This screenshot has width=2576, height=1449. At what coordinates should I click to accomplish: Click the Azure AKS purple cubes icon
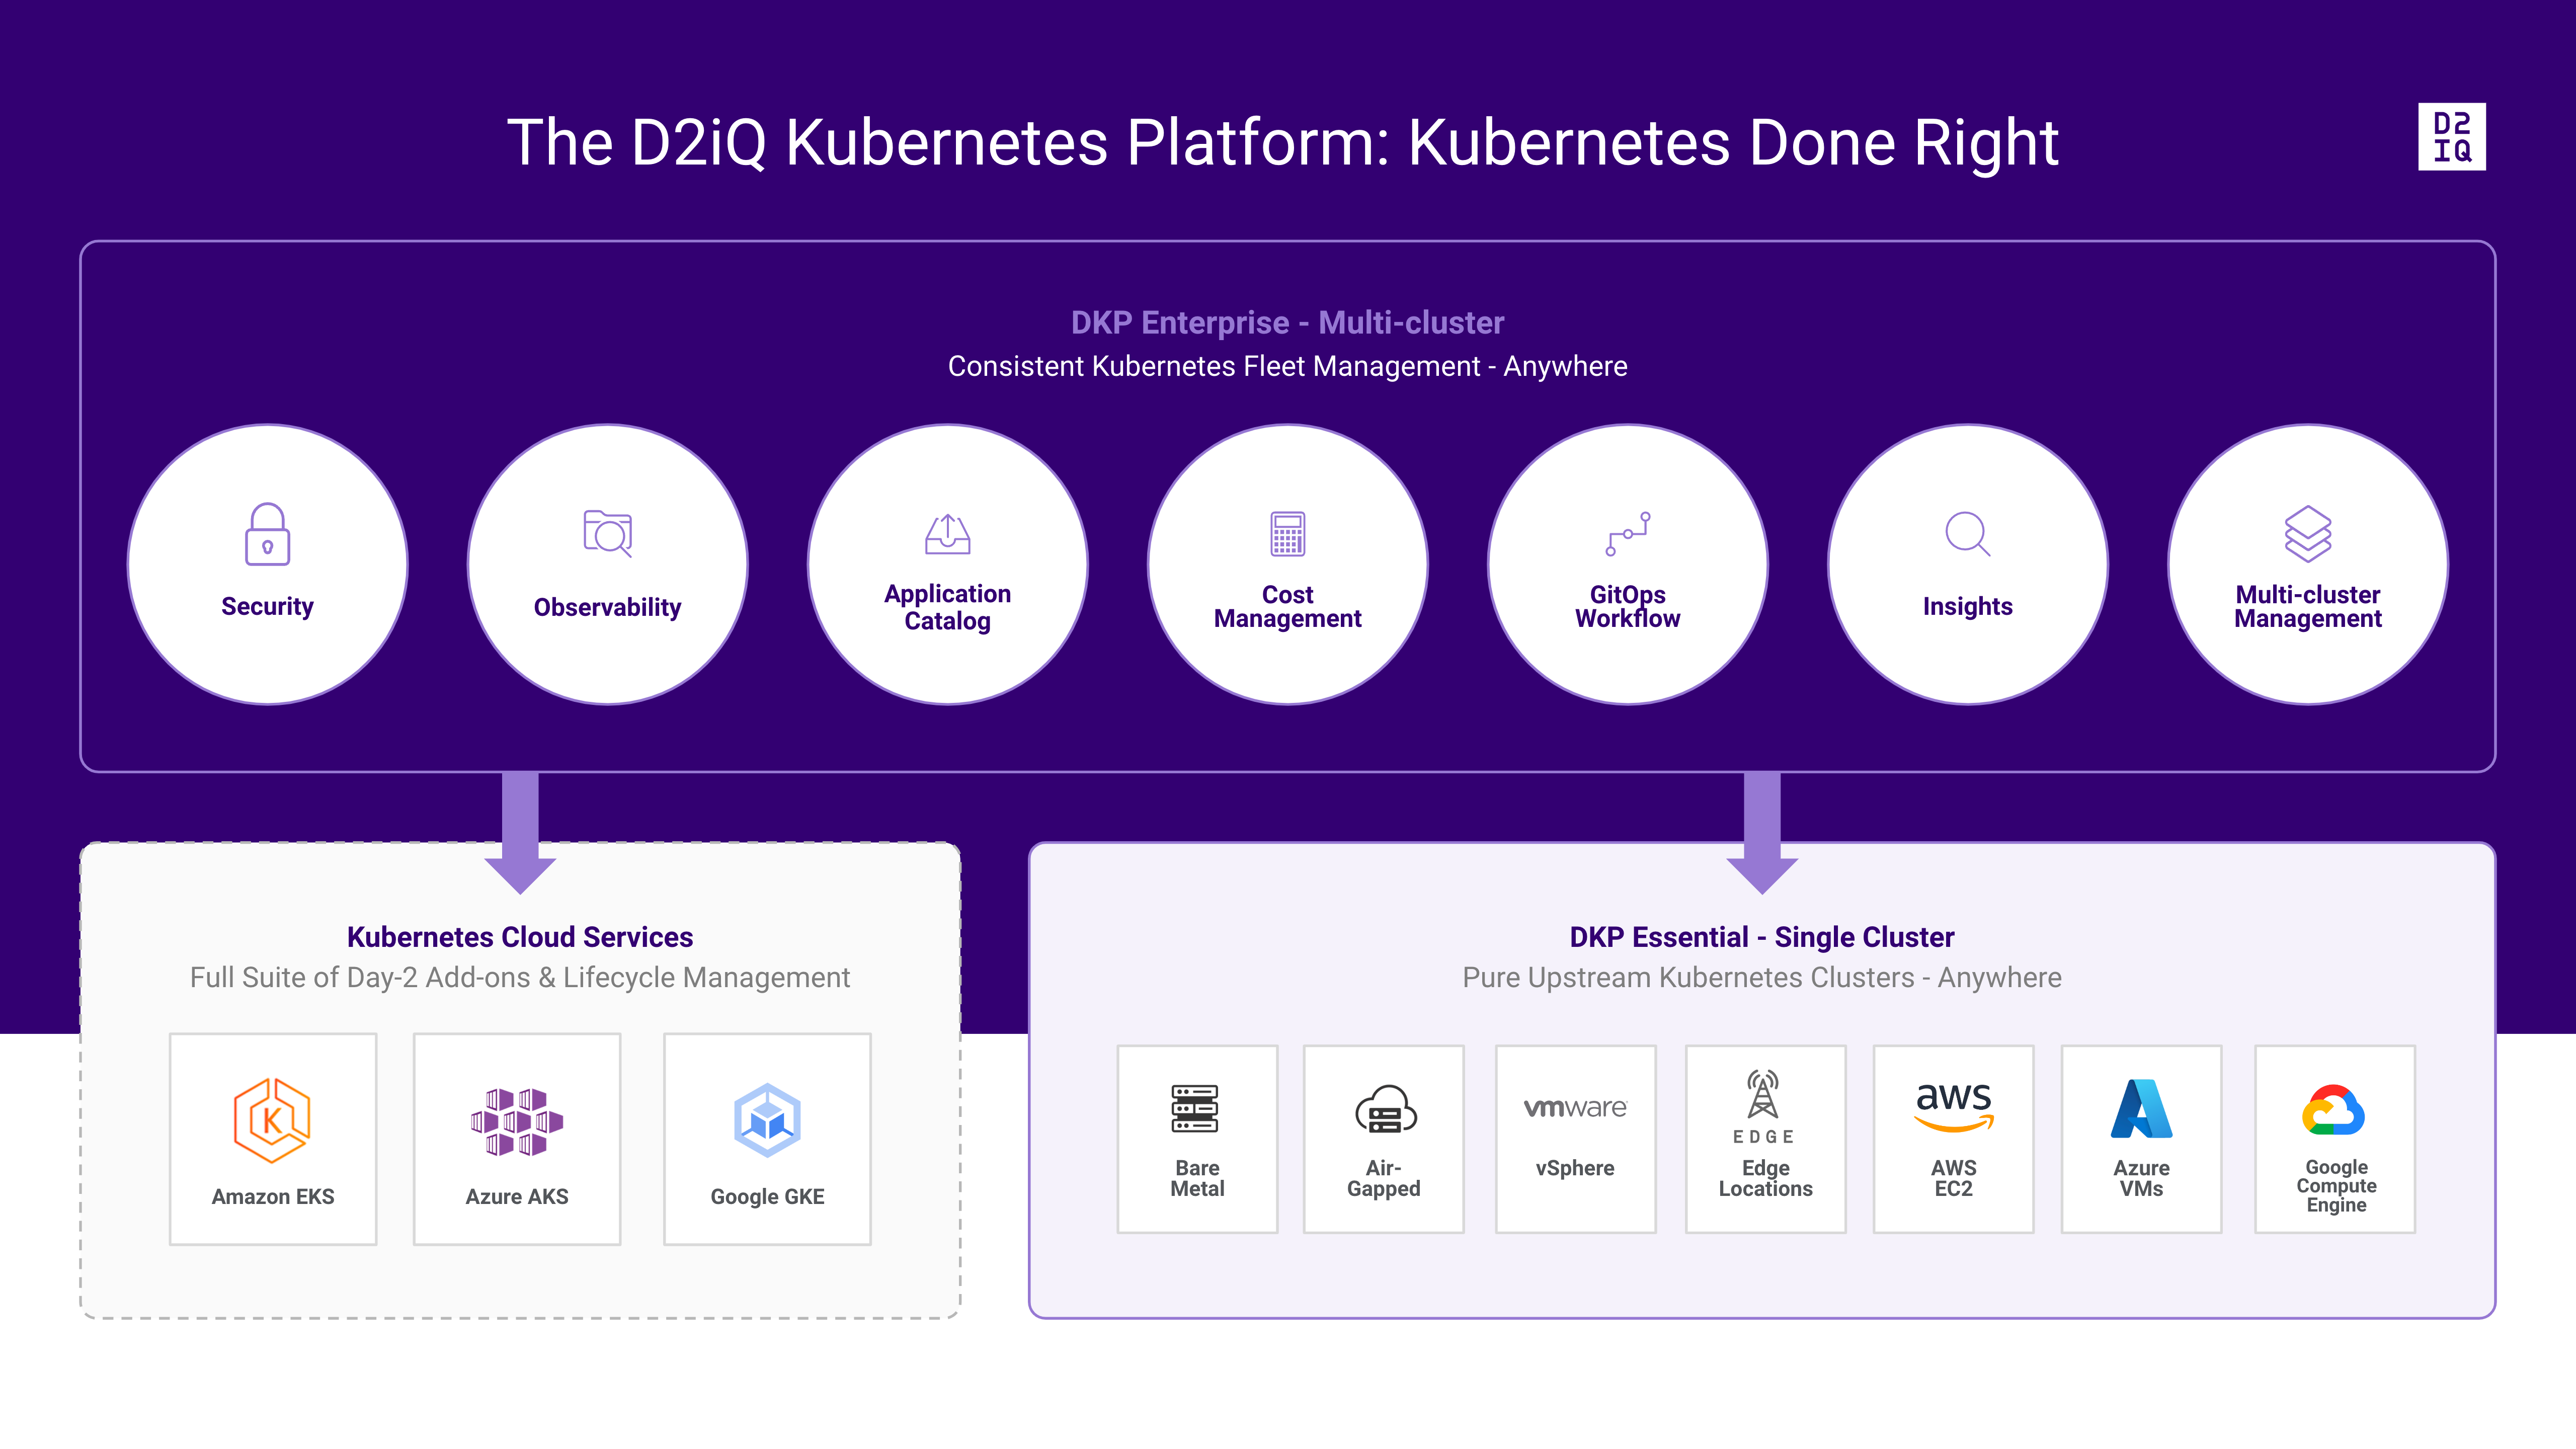(517, 1121)
